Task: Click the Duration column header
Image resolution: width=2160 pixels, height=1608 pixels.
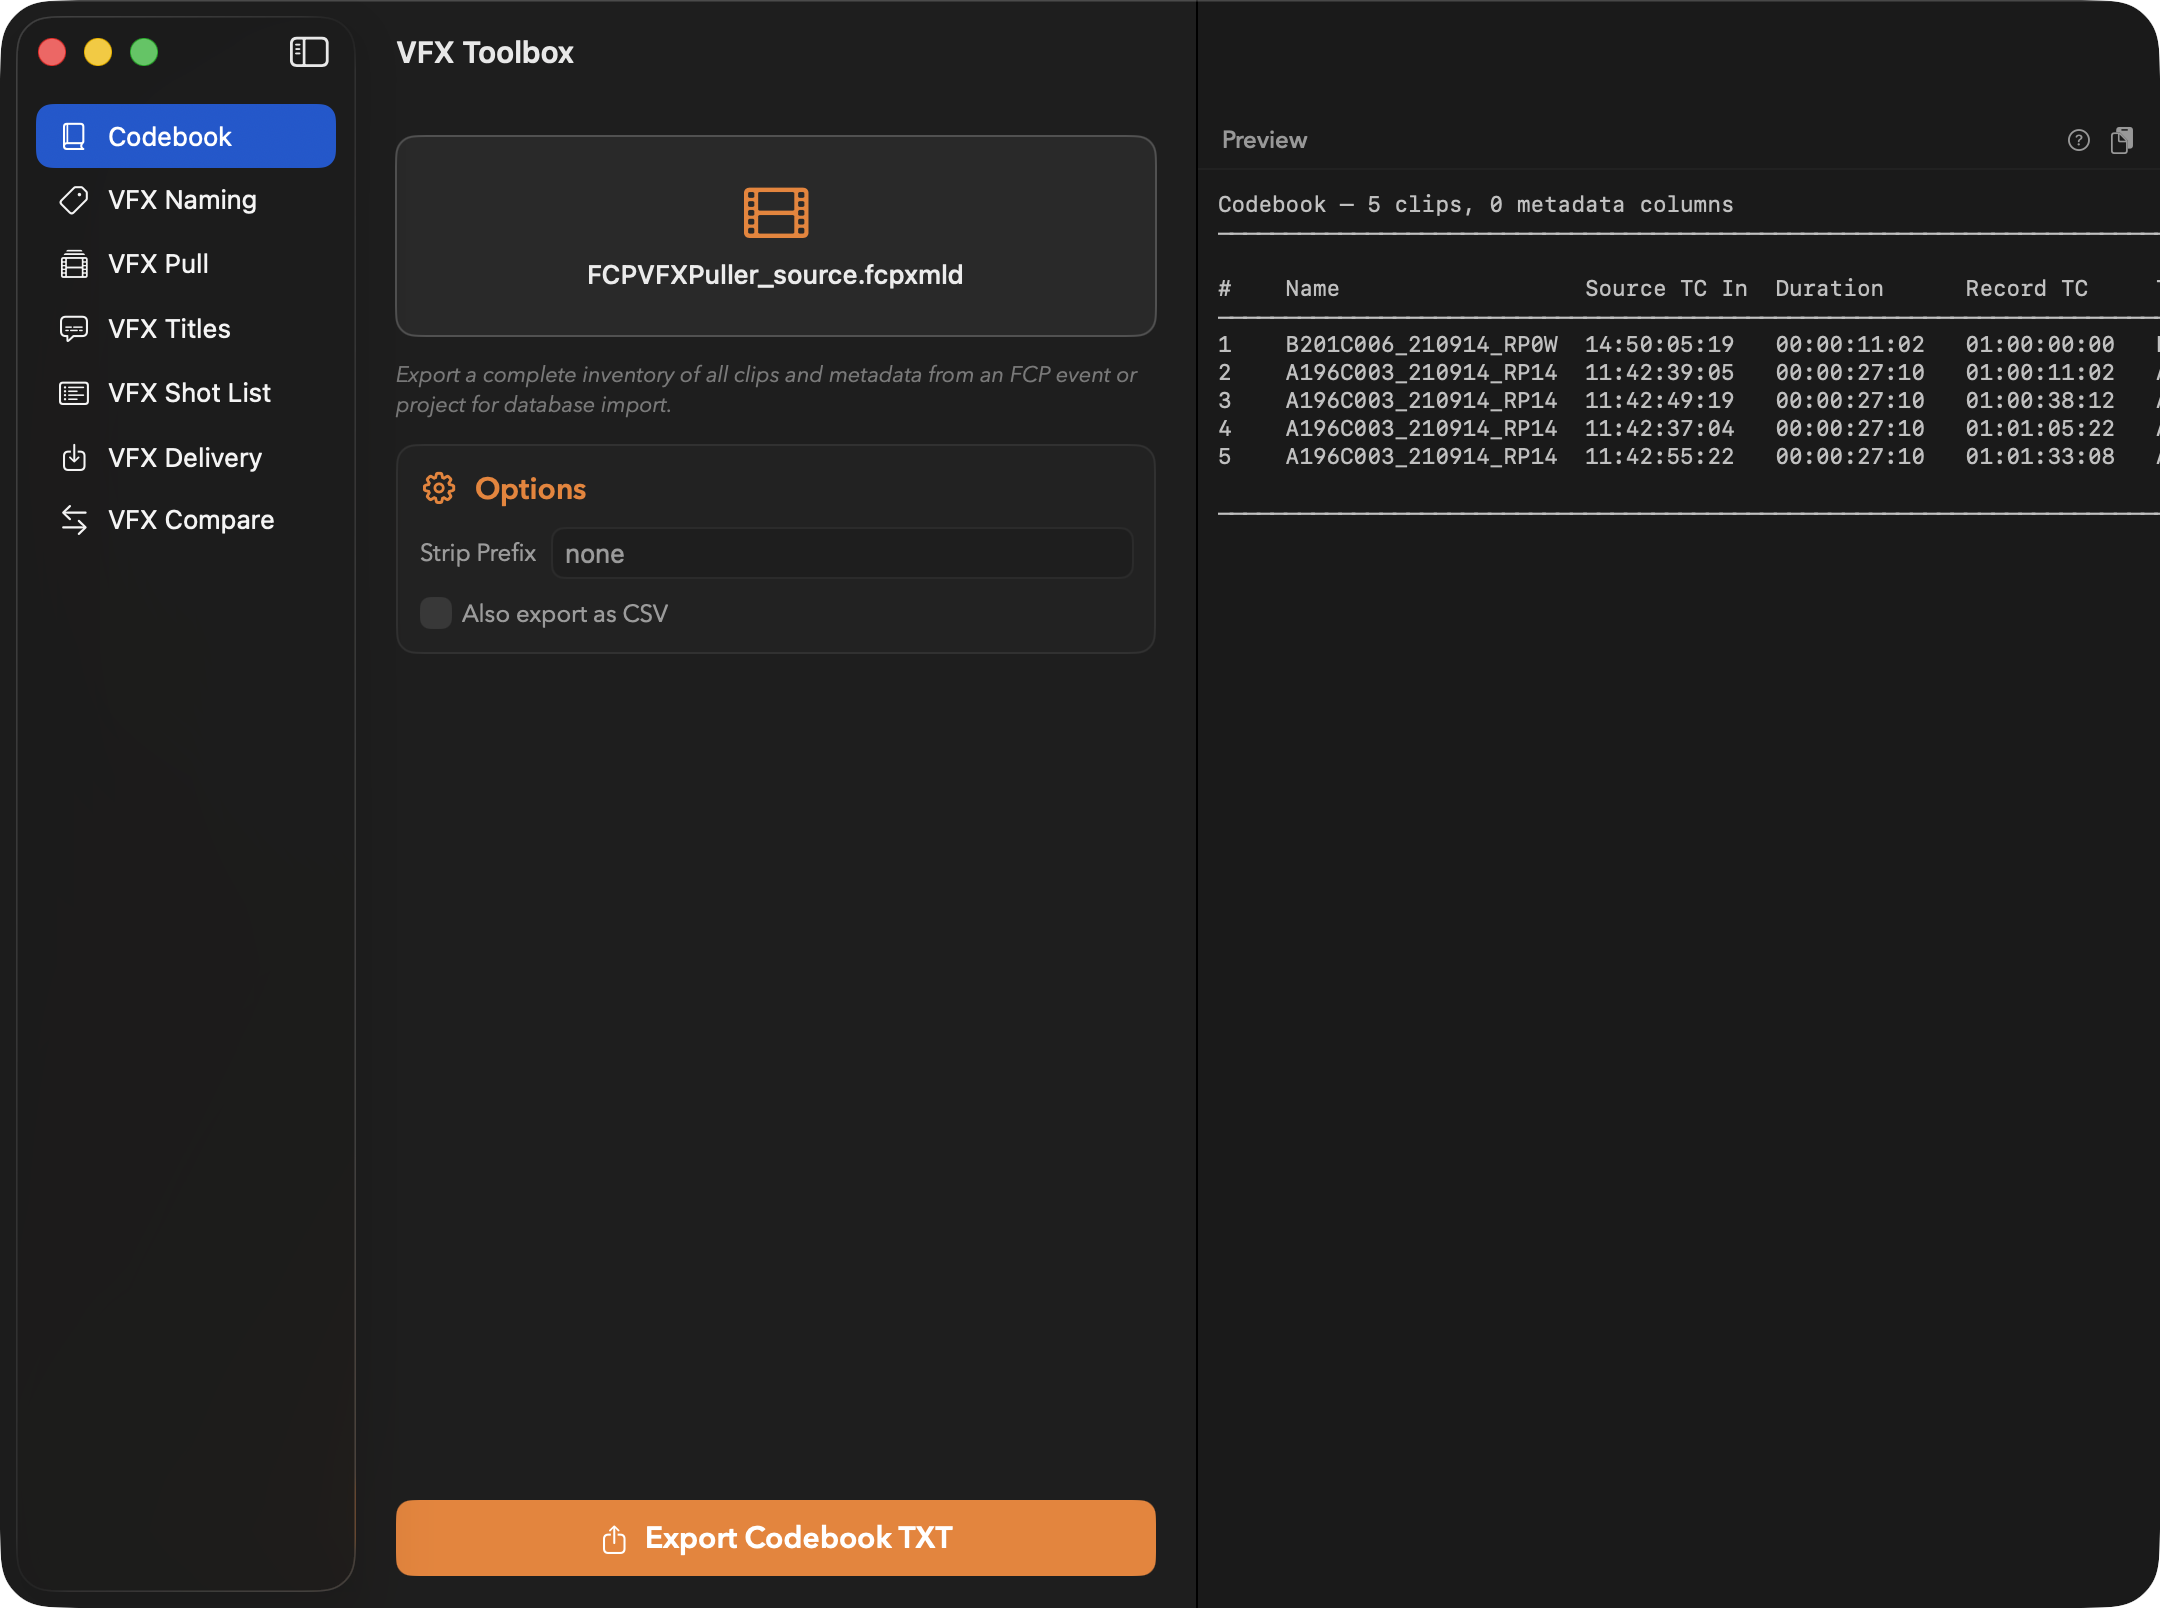Action: click(1828, 288)
